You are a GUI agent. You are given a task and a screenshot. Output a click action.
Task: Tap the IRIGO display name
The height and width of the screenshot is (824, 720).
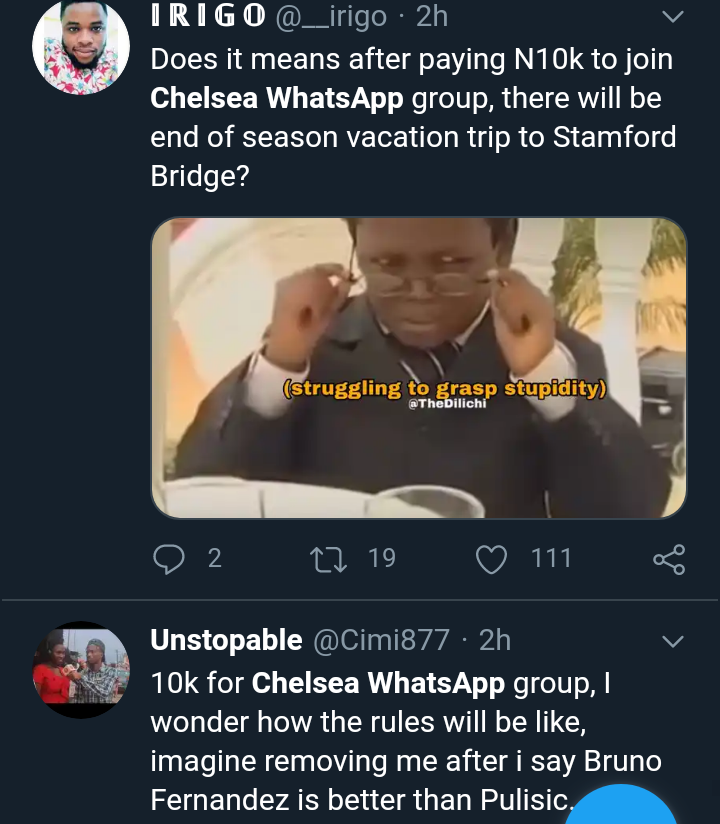coord(208,17)
